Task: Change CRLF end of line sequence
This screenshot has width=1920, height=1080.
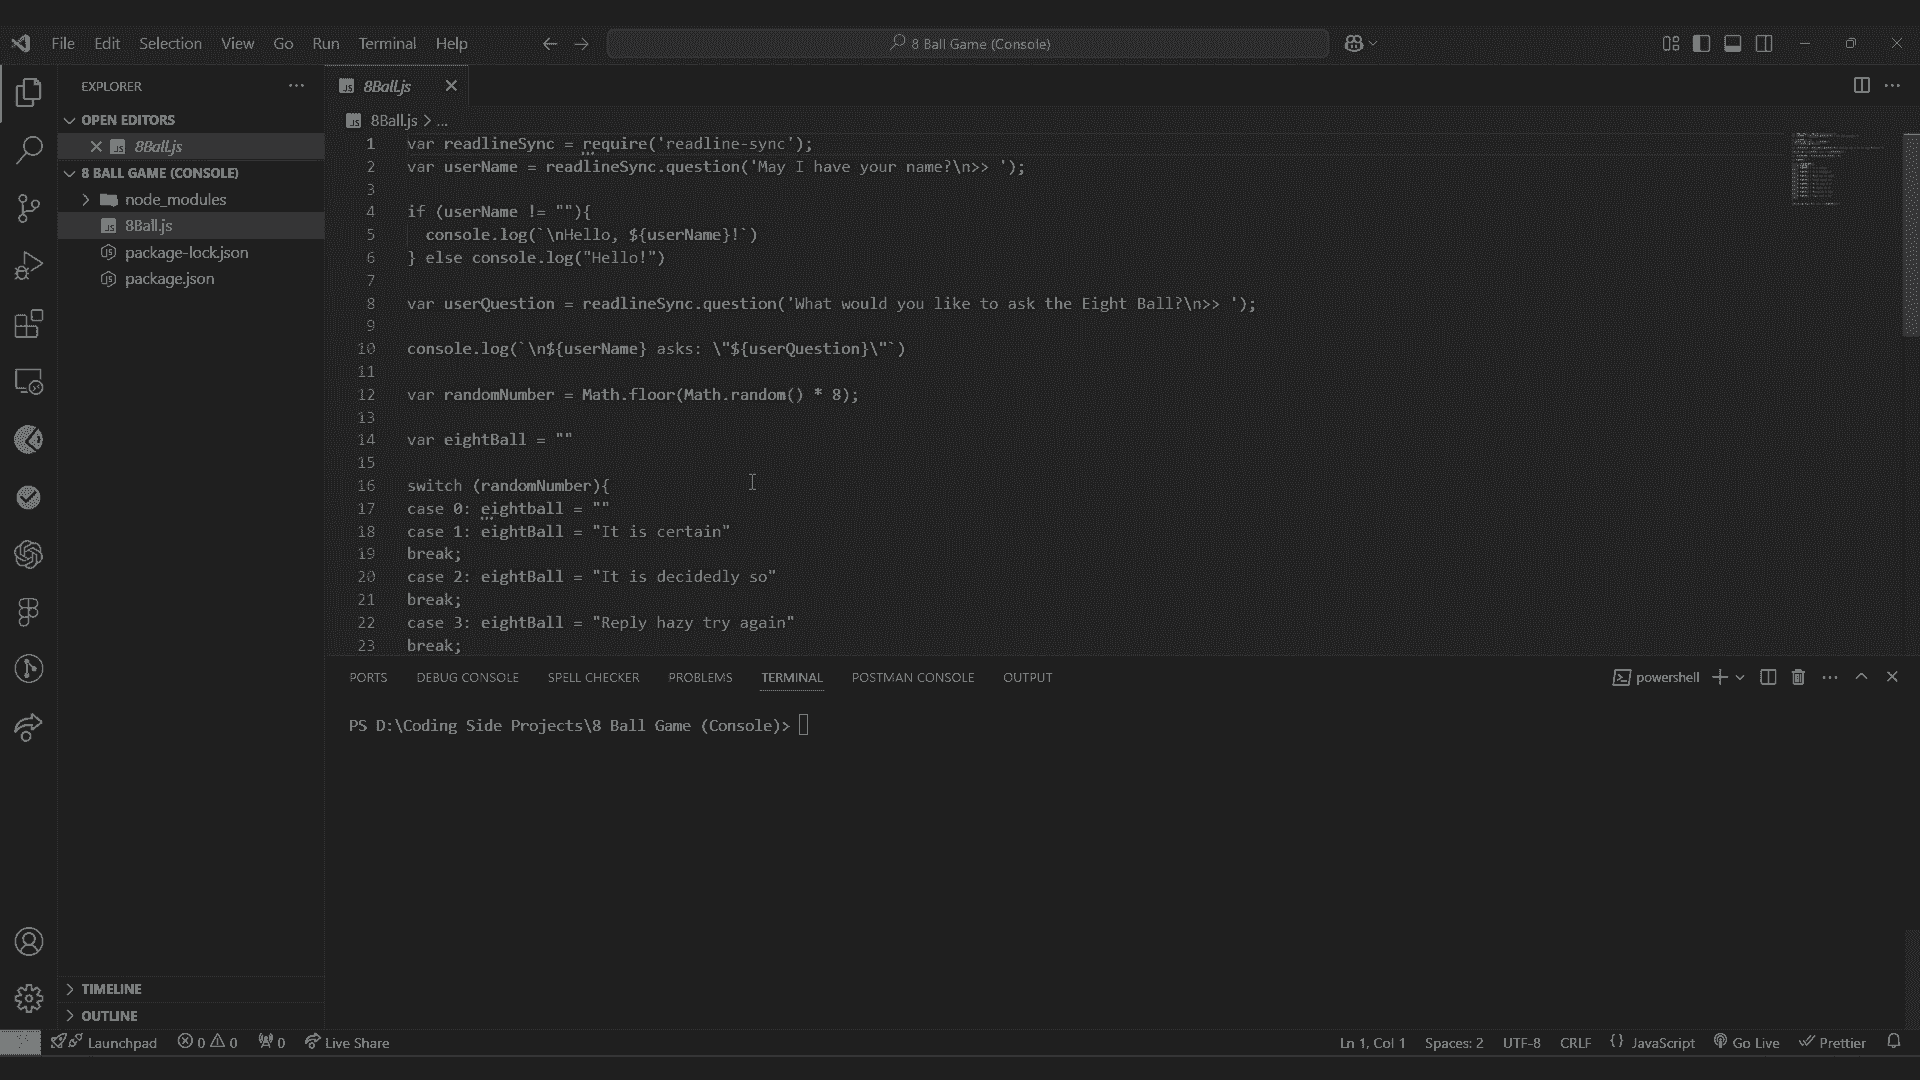Action: [x=1575, y=1042]
